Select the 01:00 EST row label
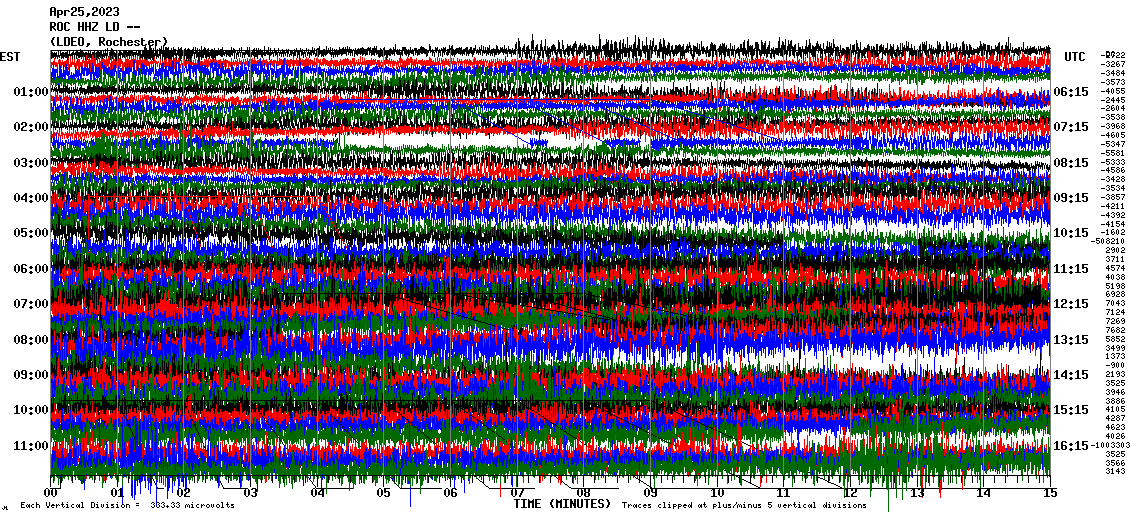This screenshot has height=519, width=1130. pyautogui.click(x=31, y=92)
